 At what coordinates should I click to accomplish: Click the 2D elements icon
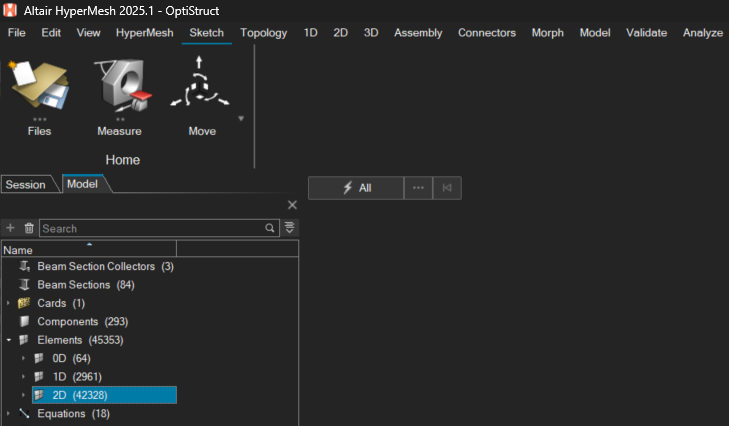39,395
